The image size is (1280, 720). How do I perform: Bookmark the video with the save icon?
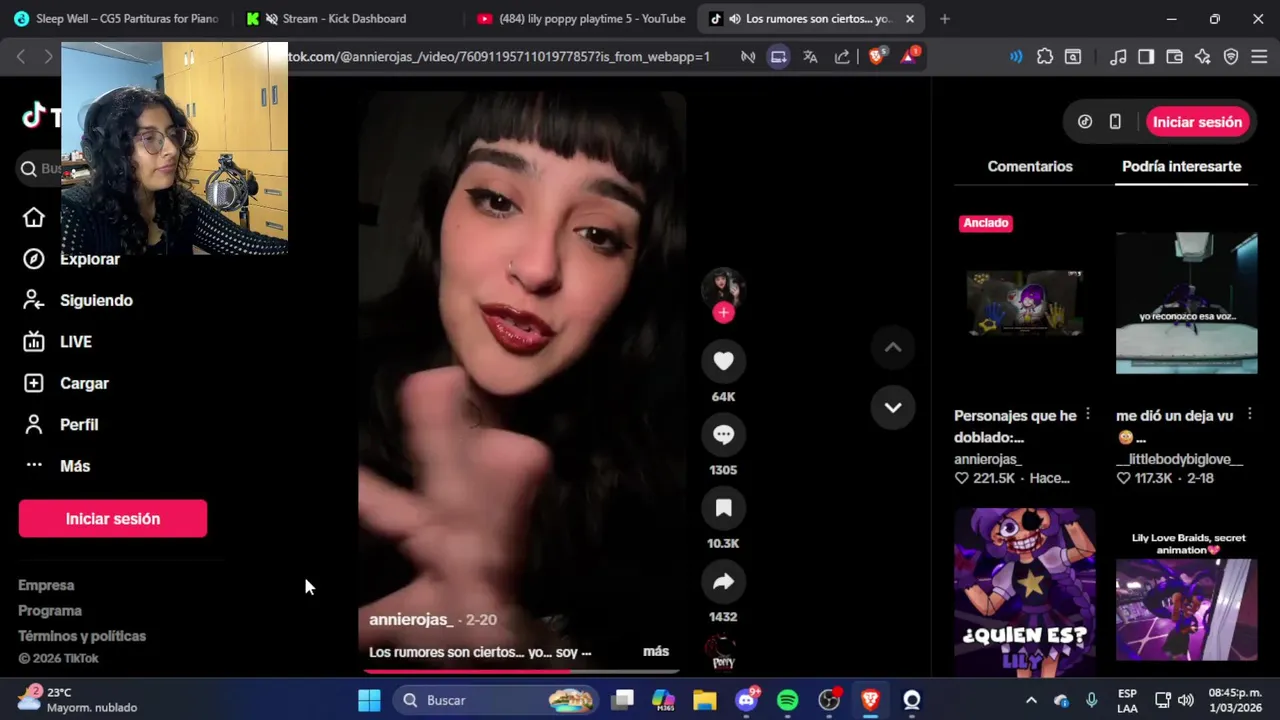(x=723, y=508)
